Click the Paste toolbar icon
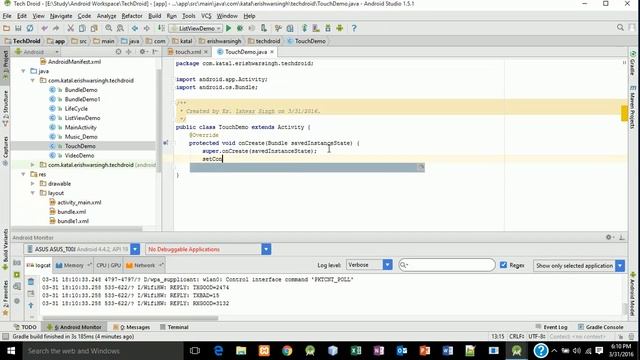Screen dimensions: 640x360 (x=94, y=28)
